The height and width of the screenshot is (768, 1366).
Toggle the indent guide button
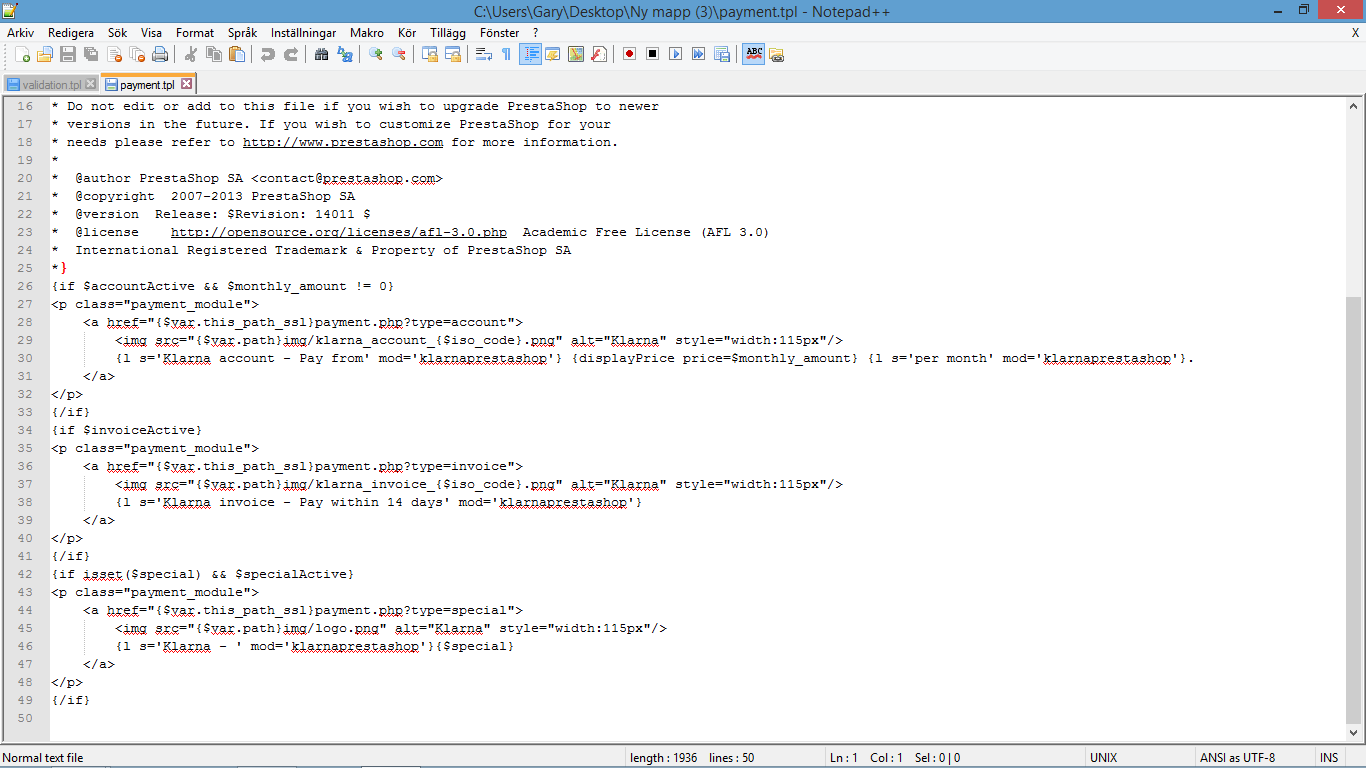530,54
